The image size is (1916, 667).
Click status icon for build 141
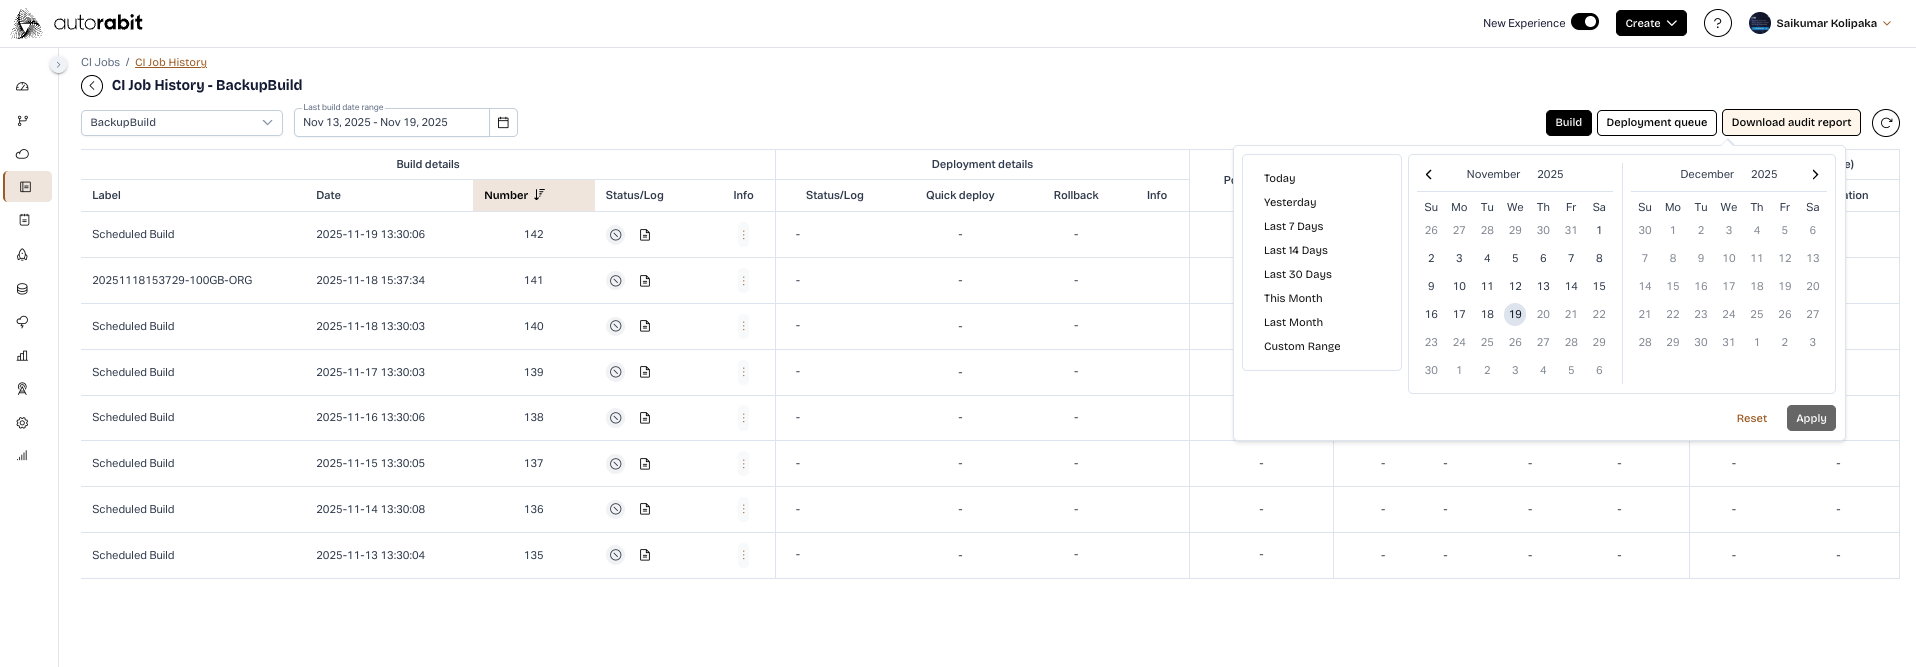616,281
